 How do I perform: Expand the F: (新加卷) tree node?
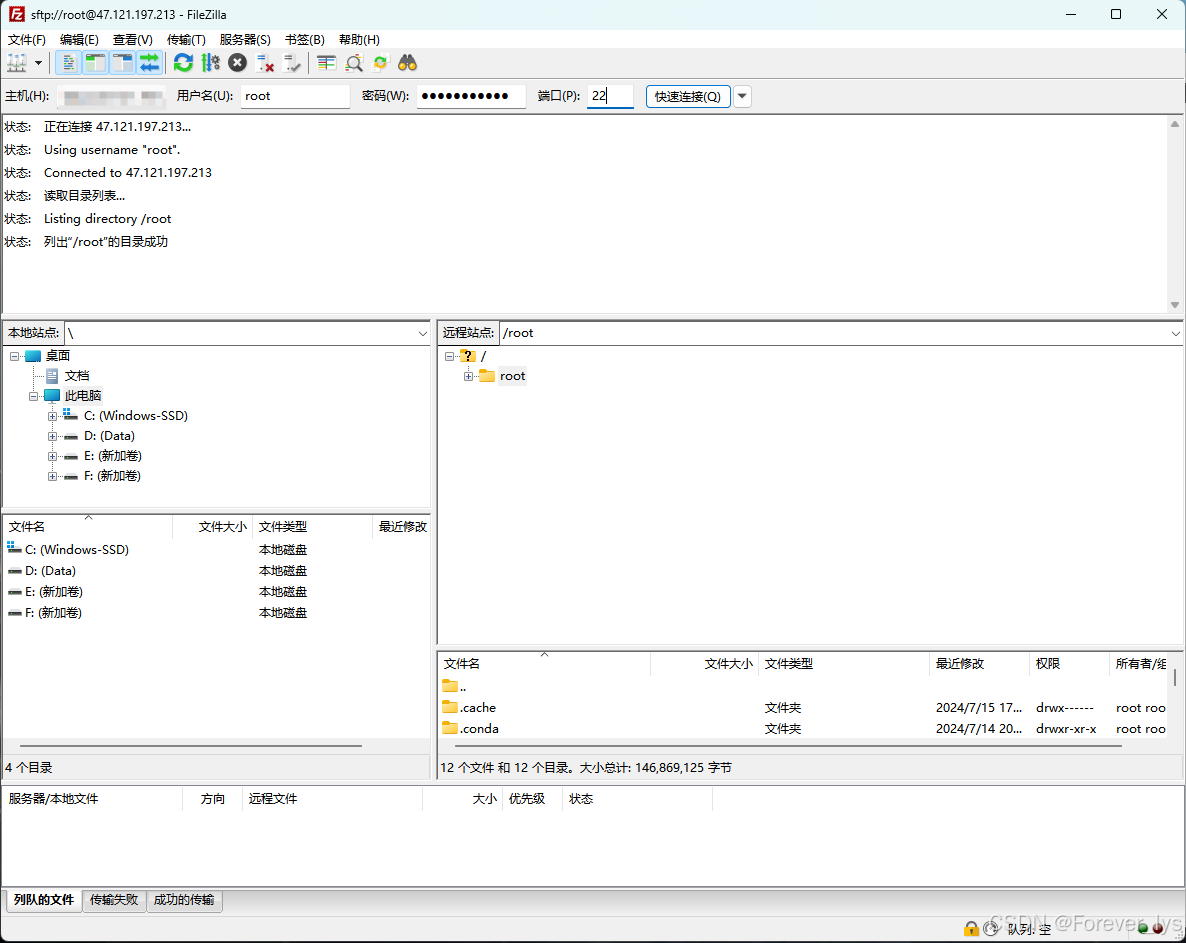(52, 476)
